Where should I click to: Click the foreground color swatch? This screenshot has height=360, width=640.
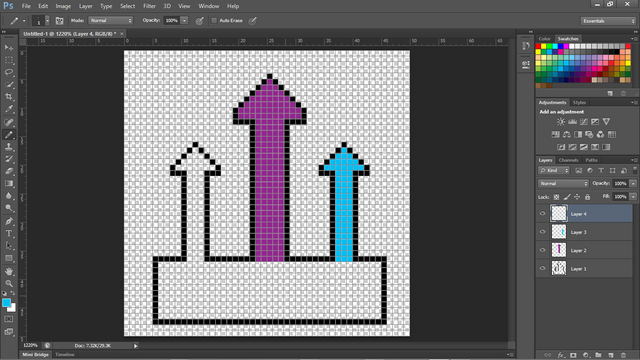pos(6,302)
